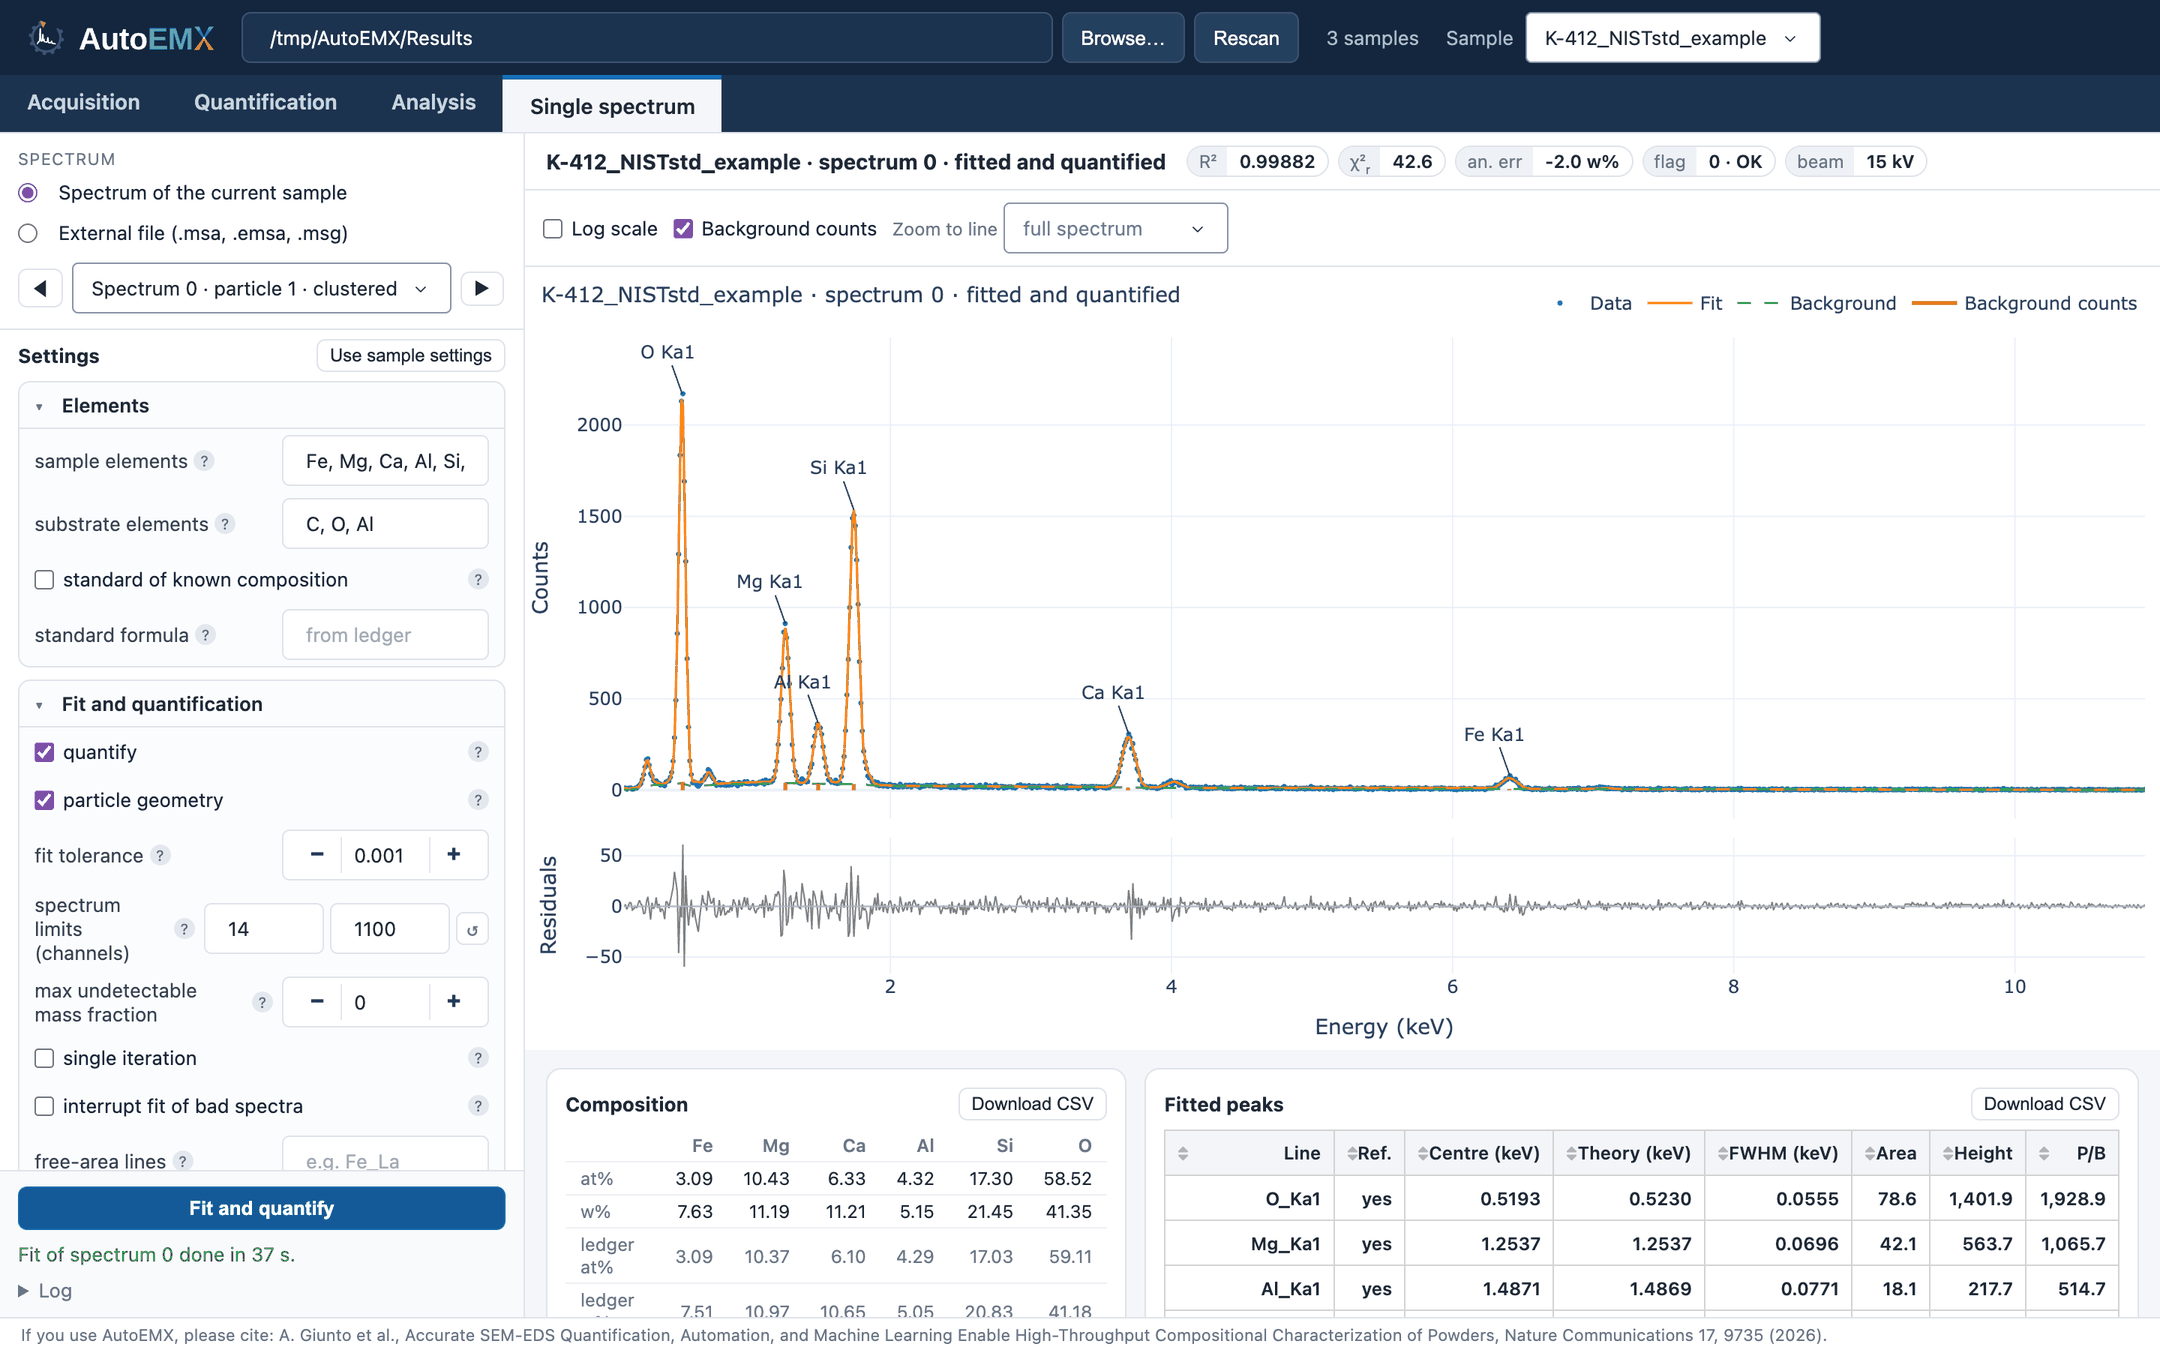Open help icon for substrate elements
2160x1350 pixels.
click(225, 524)
